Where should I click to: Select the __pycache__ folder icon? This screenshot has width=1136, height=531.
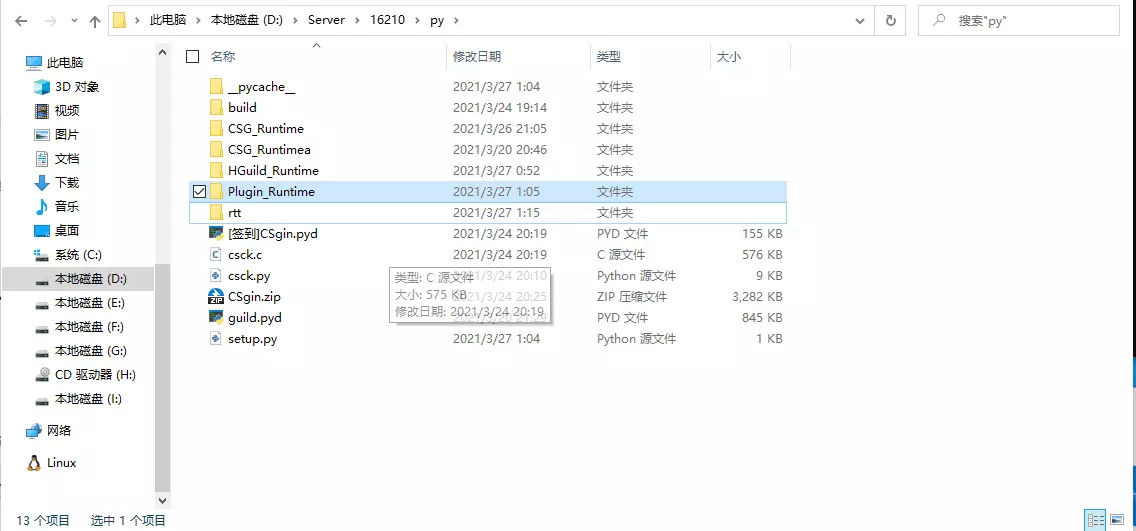click(x=216, y=87)
